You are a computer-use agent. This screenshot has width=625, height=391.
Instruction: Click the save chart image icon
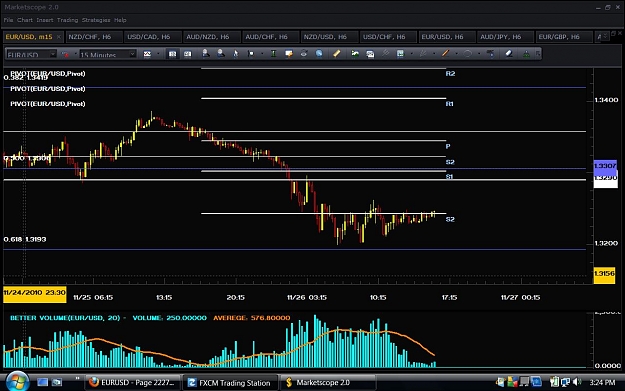click(370, 54)
